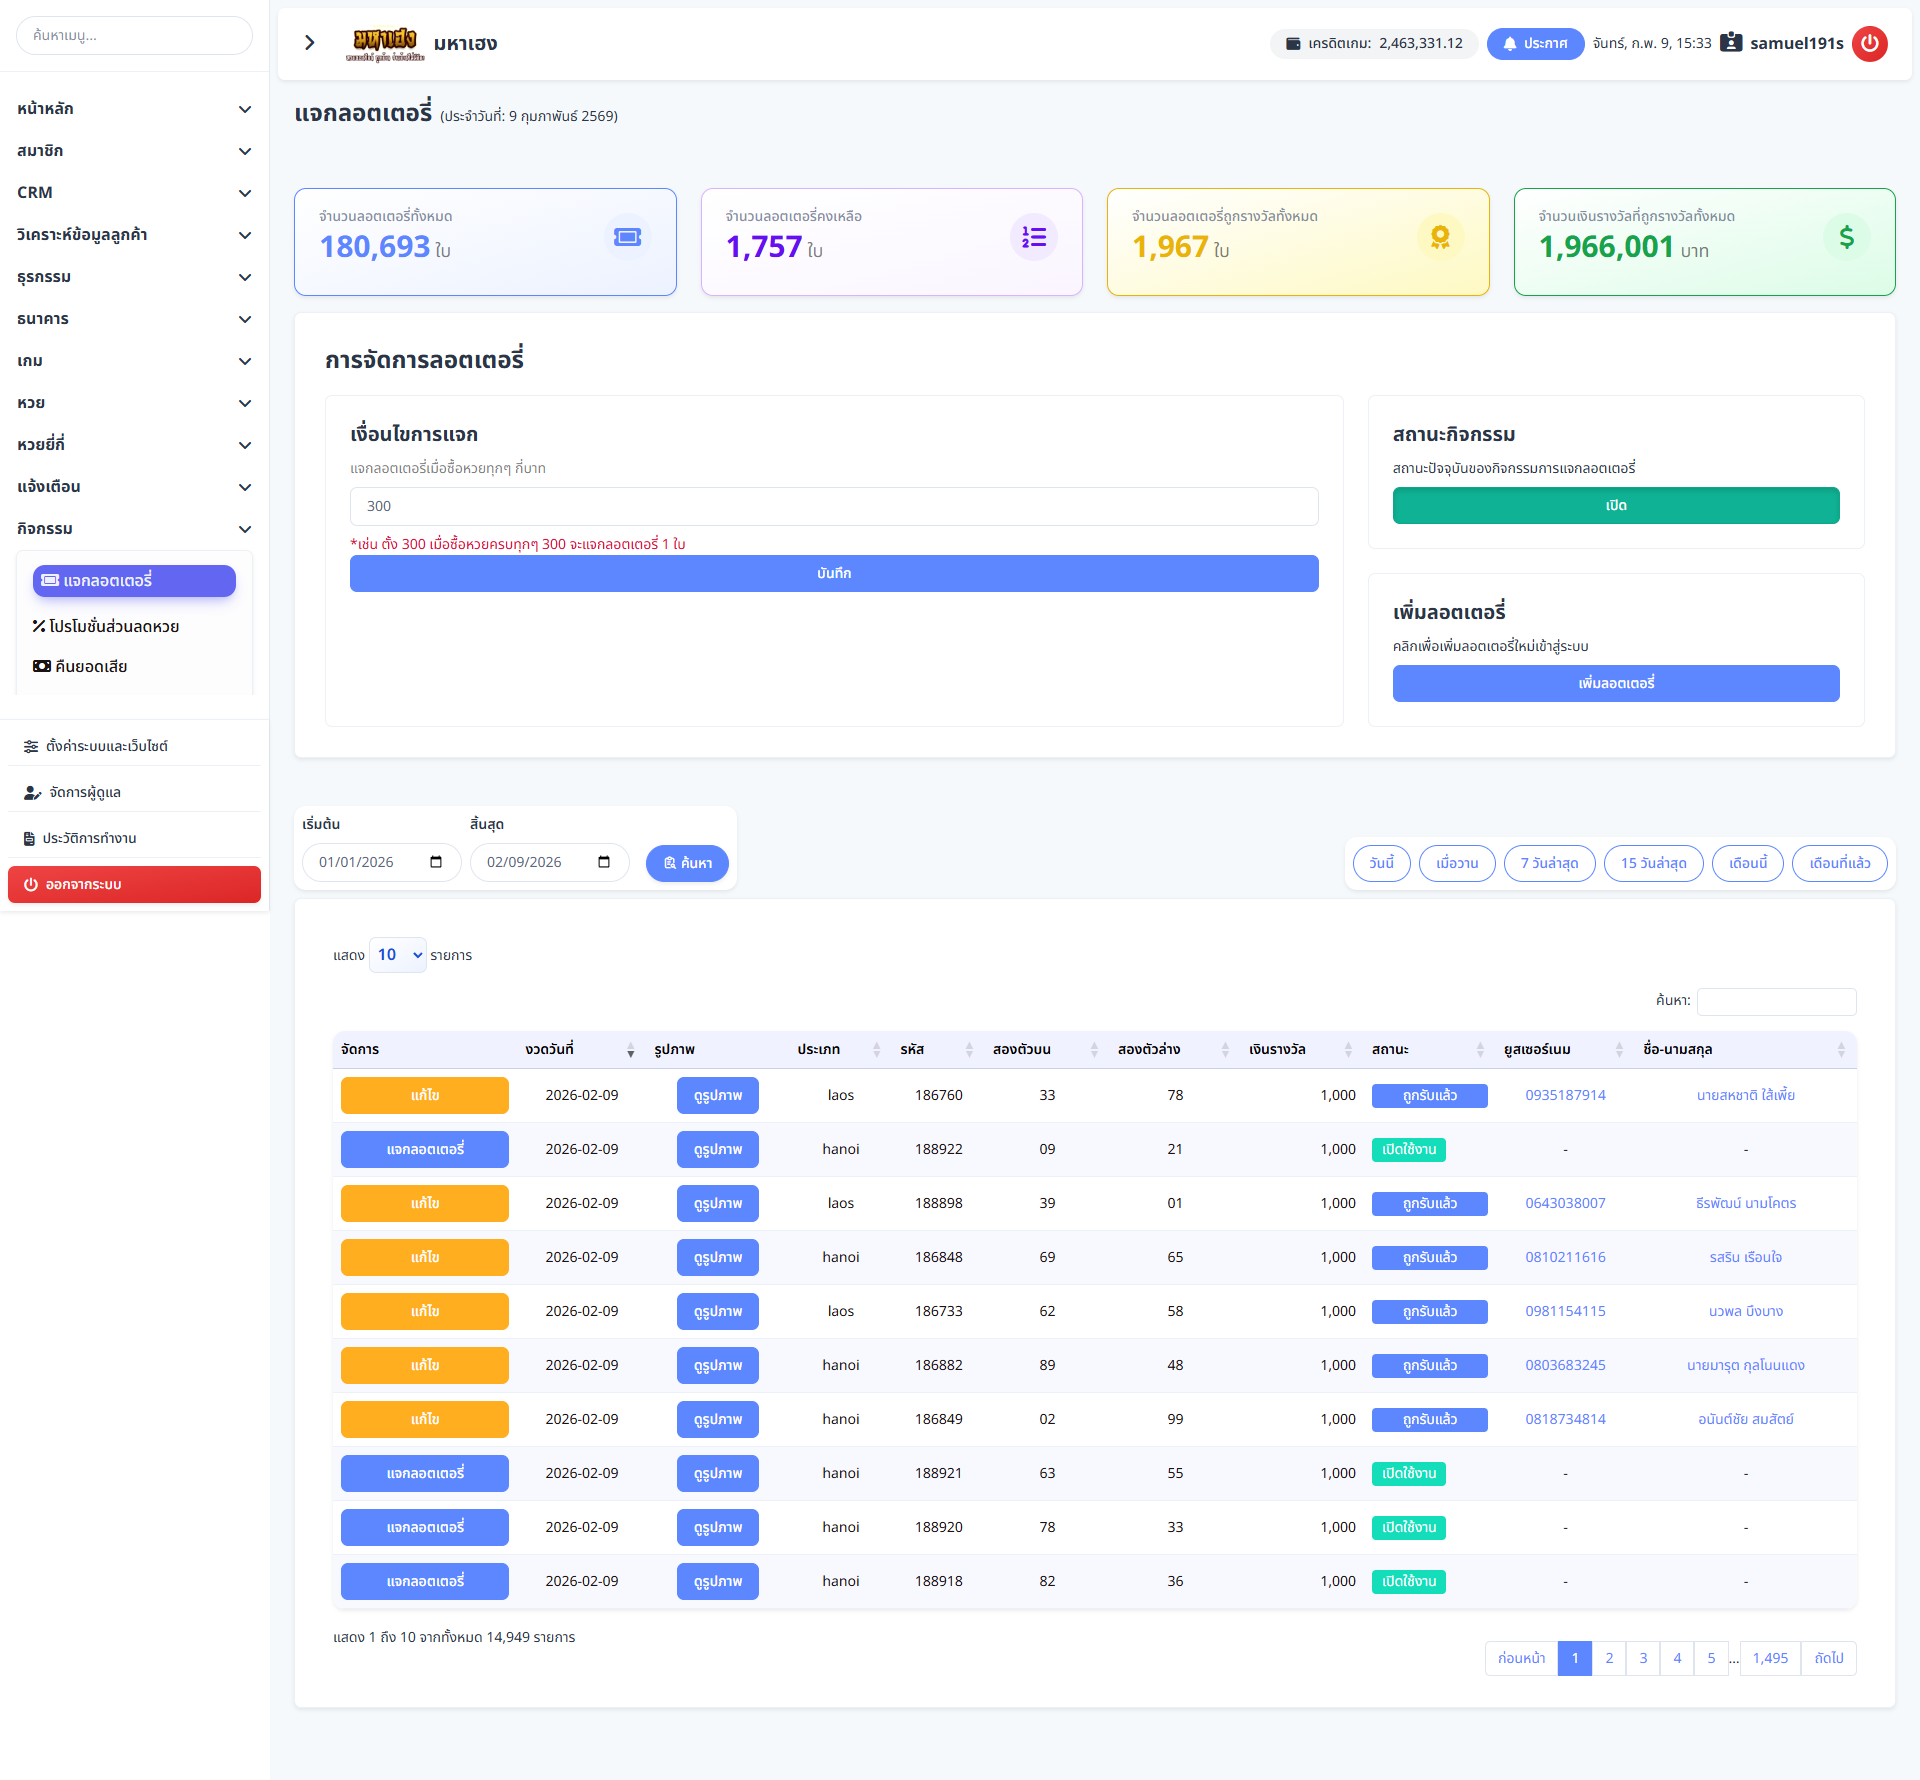
Task: Click the เพิ่มลอตเตอรี่ button
Action: (x=1615, y=683)
